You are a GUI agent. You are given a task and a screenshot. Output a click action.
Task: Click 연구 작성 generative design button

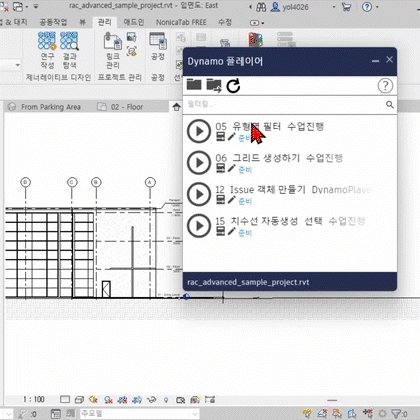pos(47,50)
